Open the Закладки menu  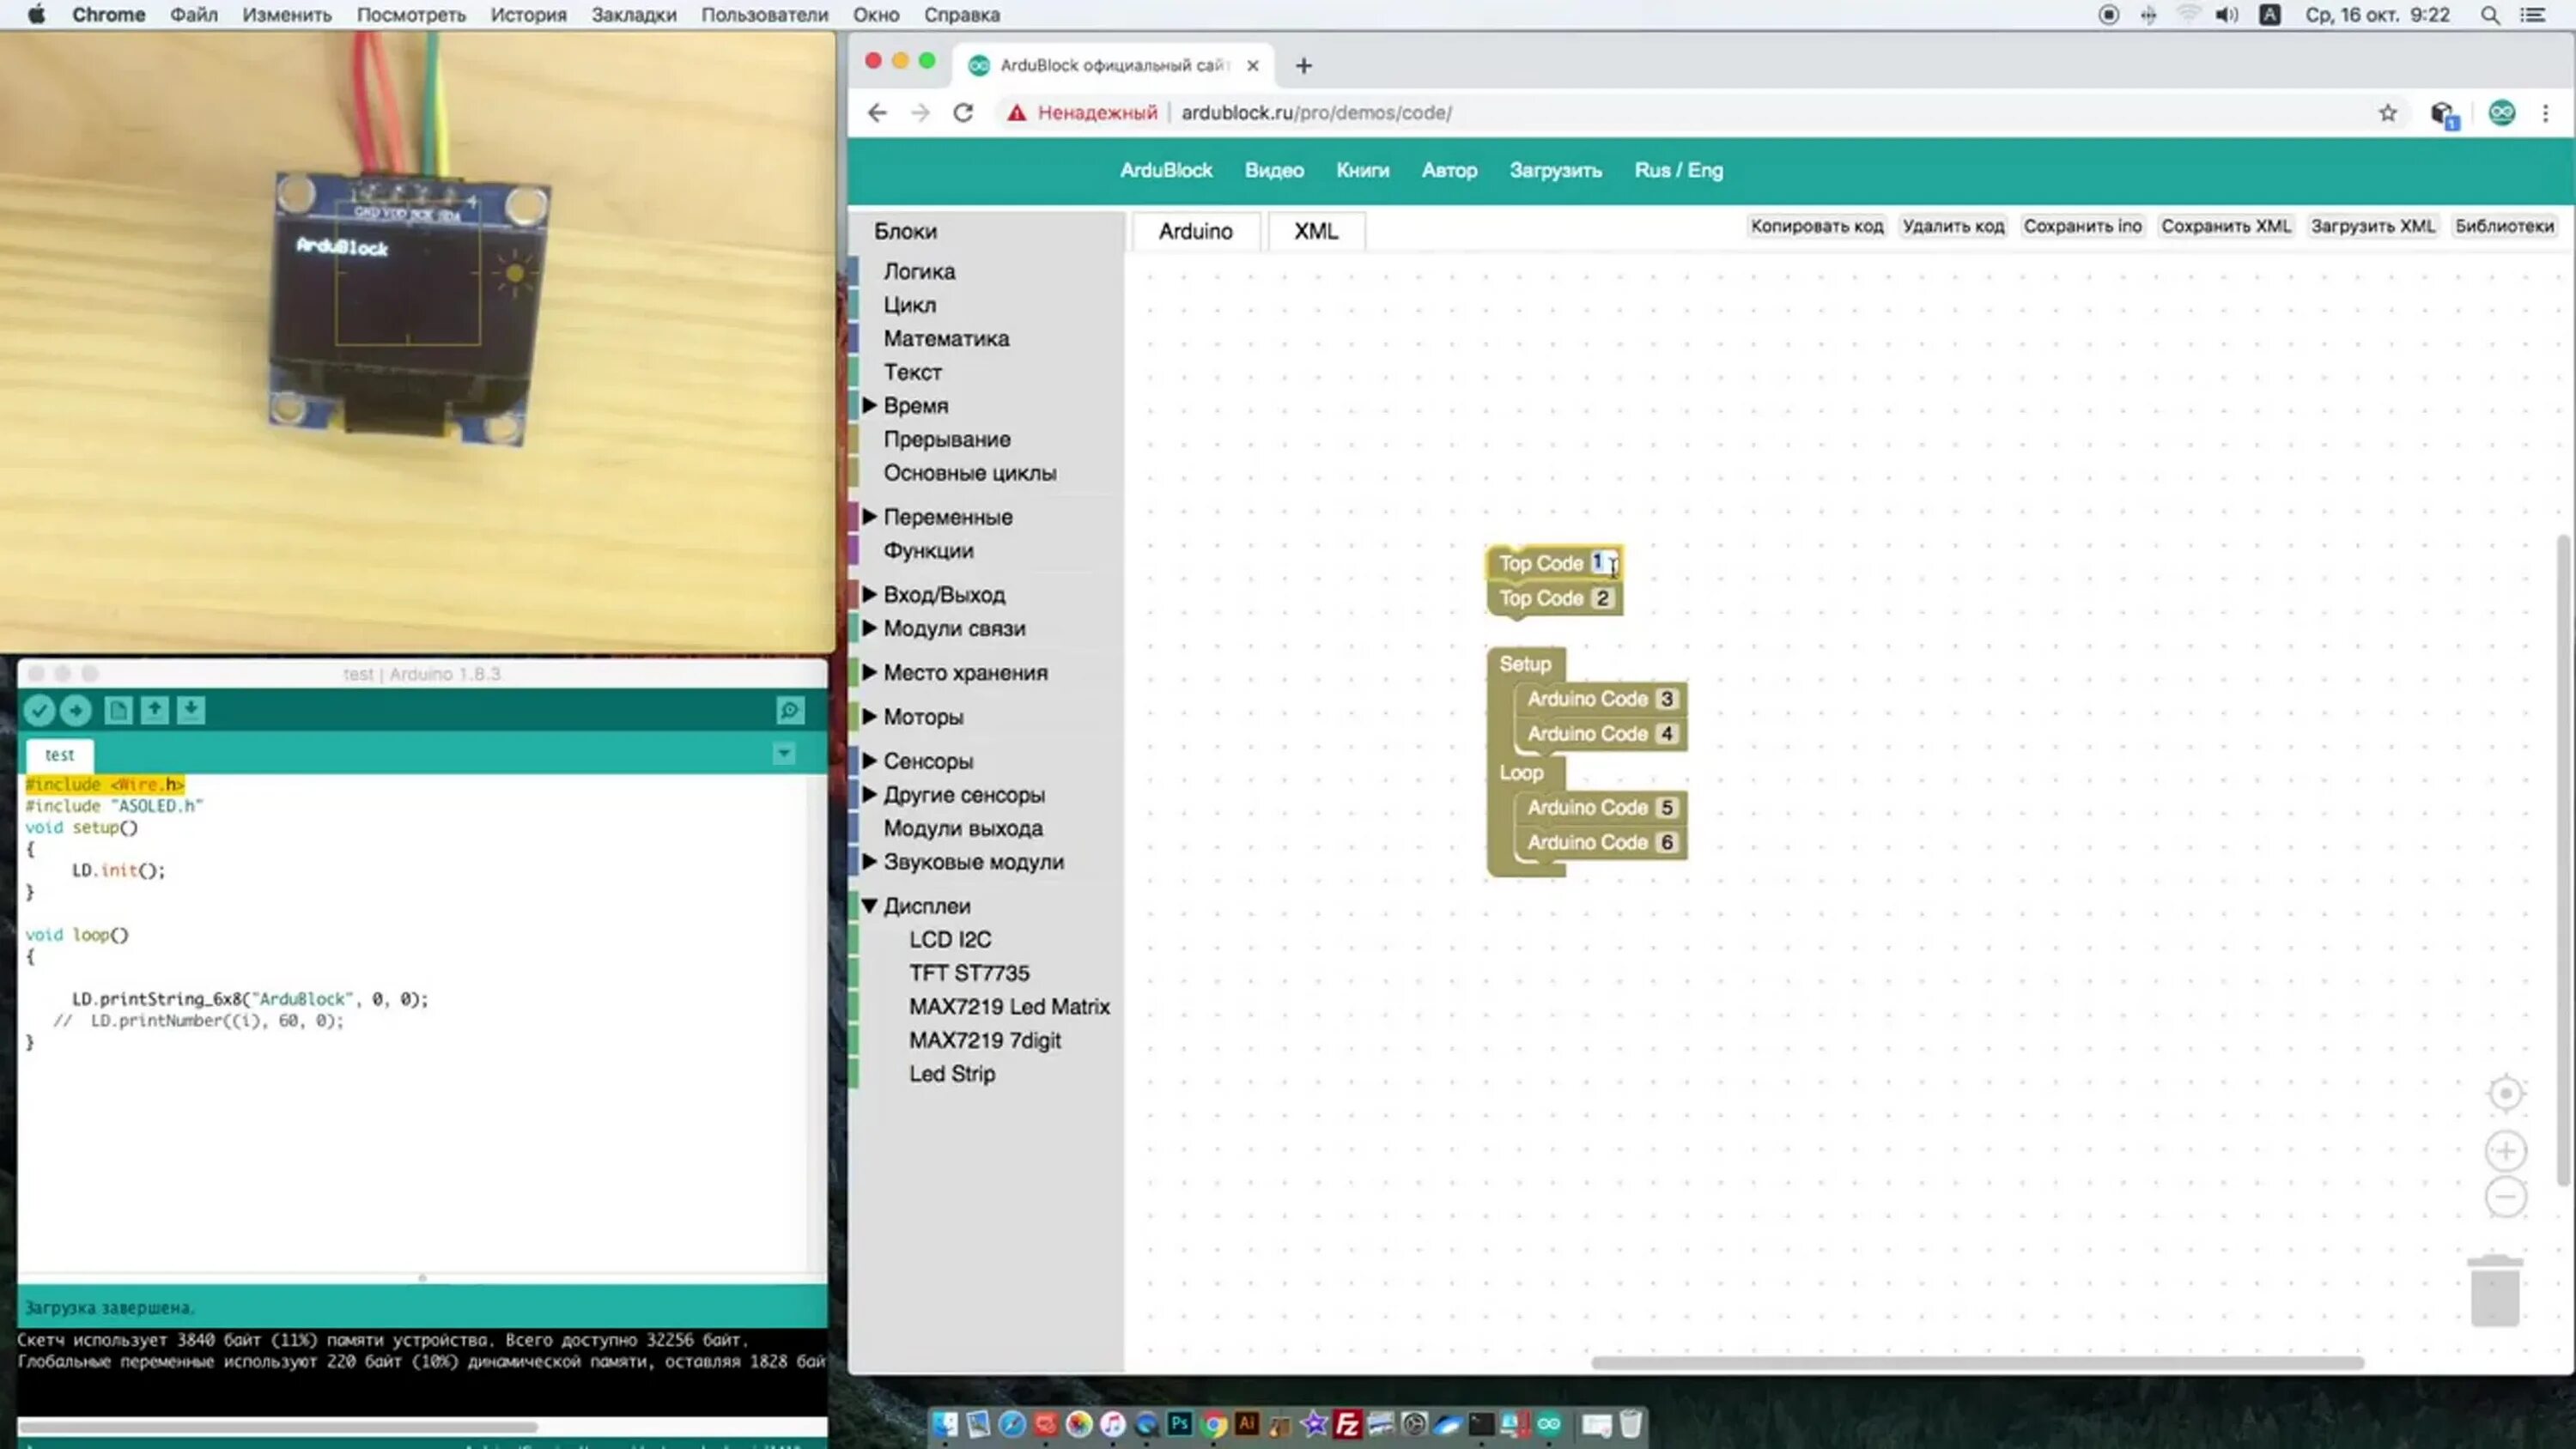point(634,15)
